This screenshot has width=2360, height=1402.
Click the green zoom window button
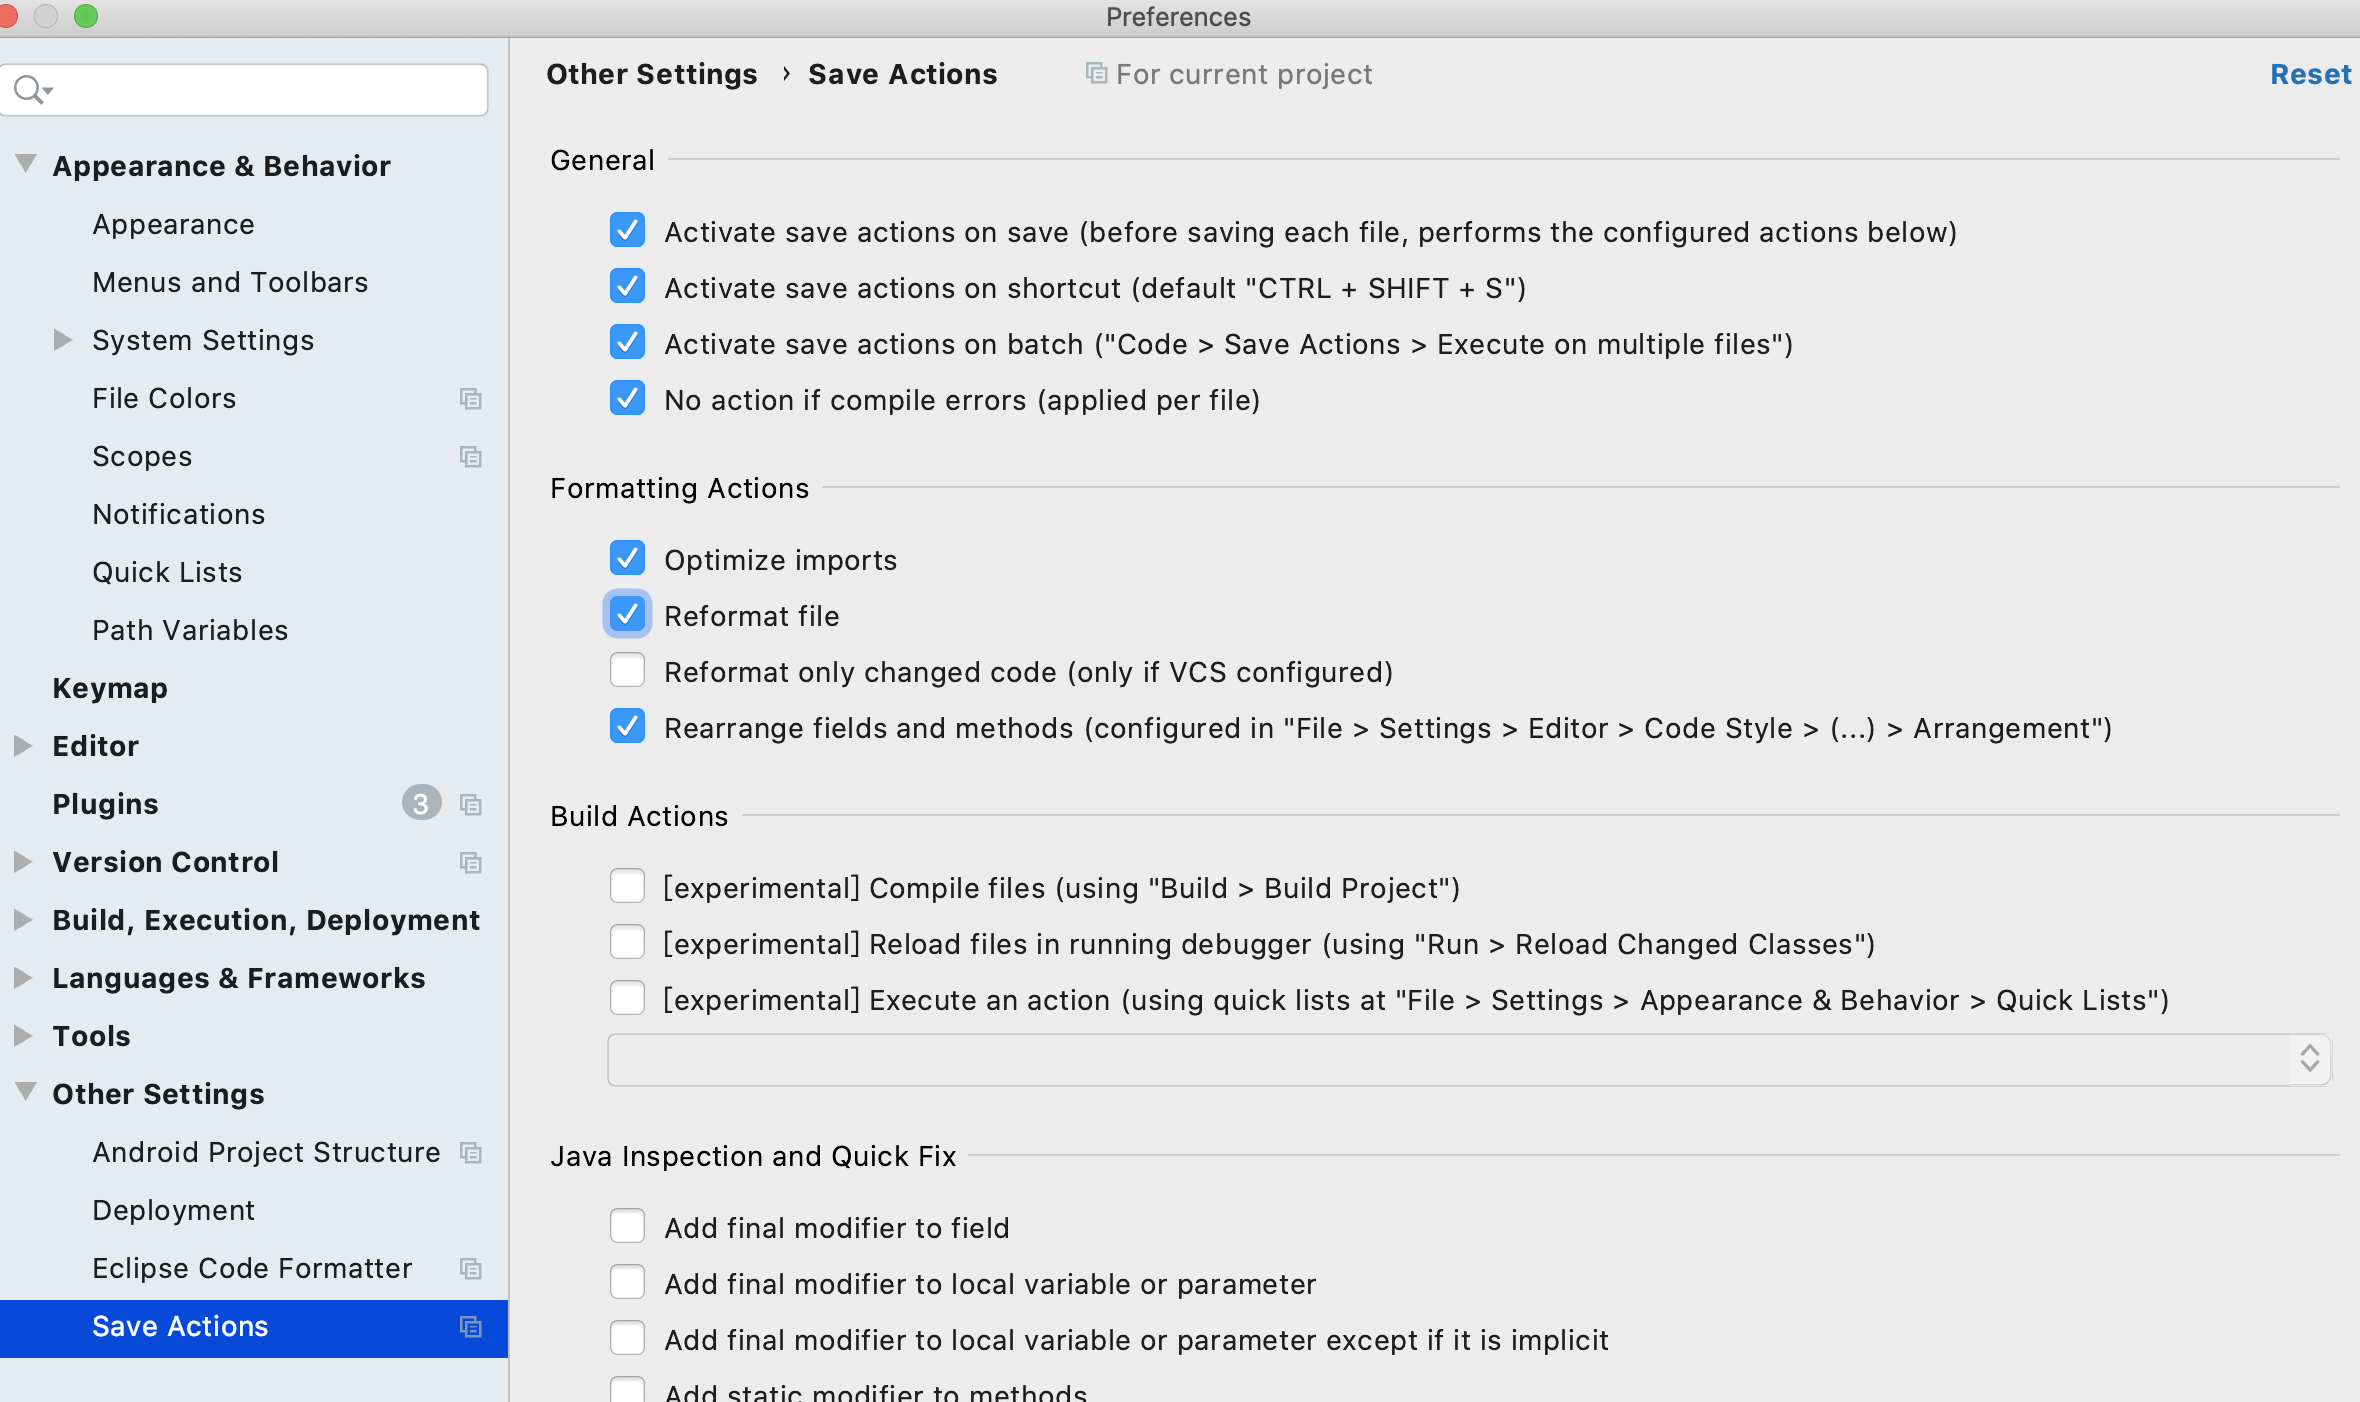[x=86, y=16]
